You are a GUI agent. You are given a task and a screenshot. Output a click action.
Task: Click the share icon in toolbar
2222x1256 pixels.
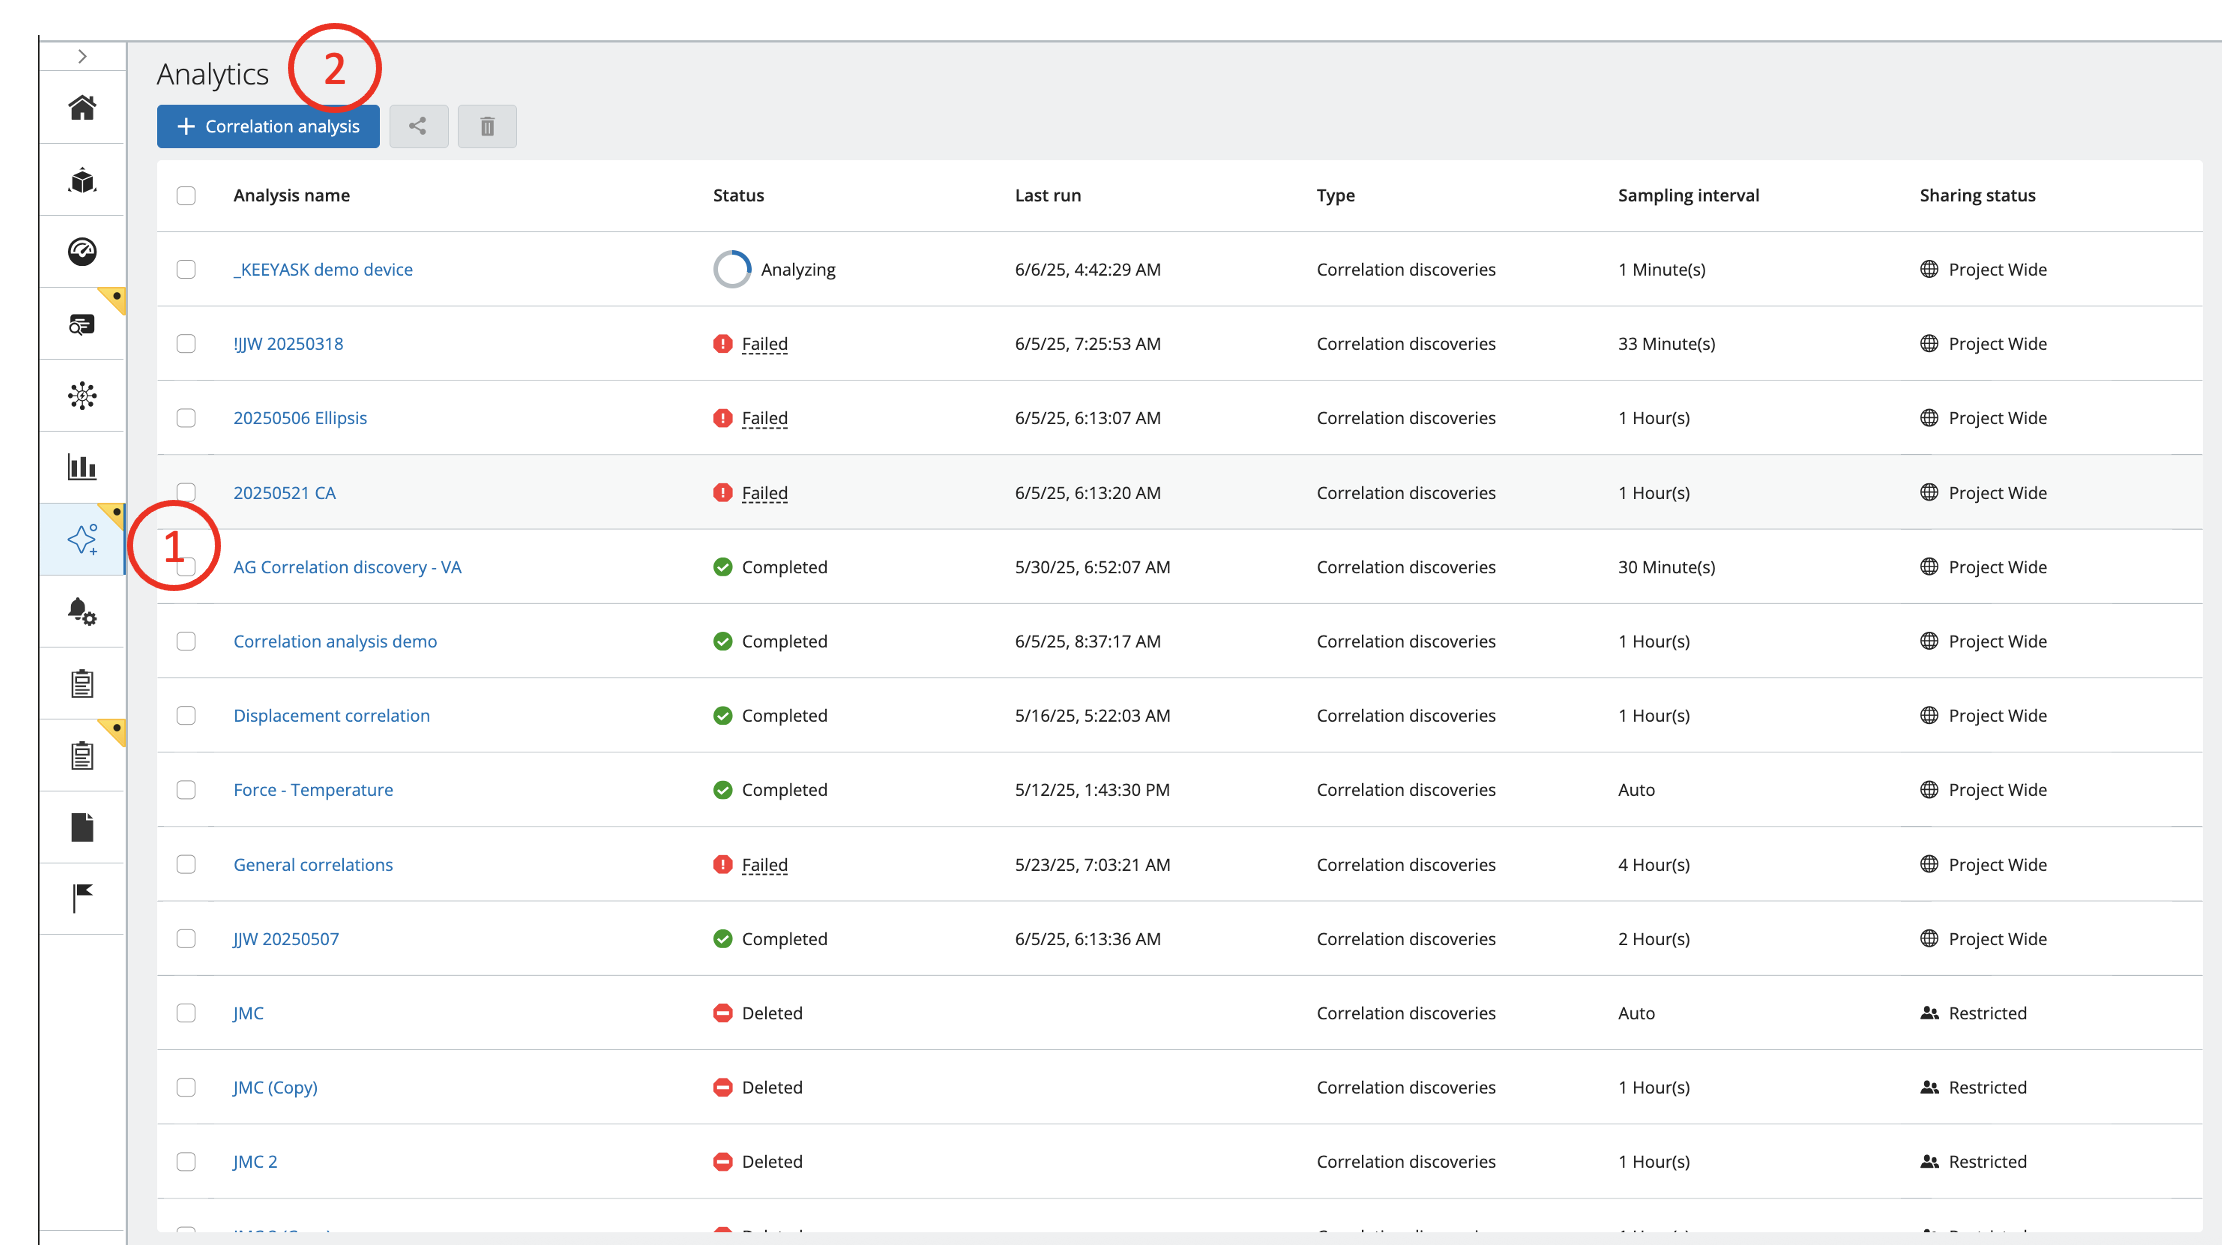coord(418,126)
